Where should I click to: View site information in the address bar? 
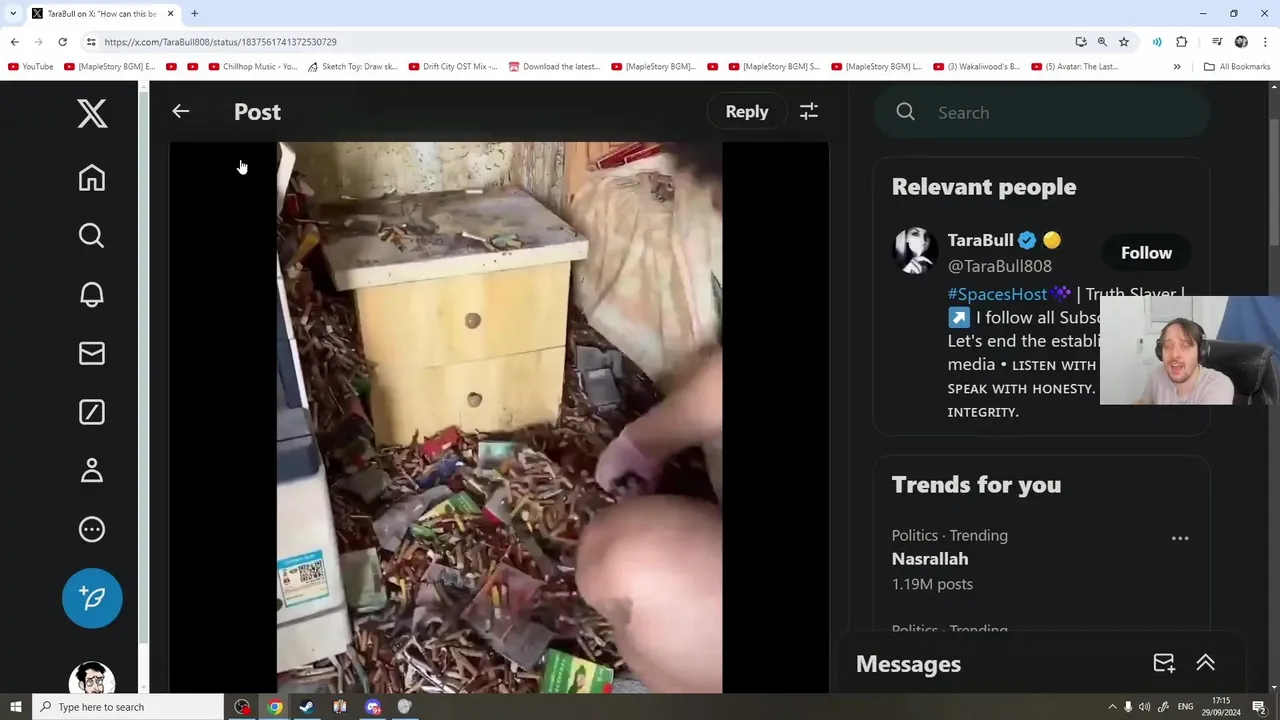pyautogui.click(x=91, y=42)
